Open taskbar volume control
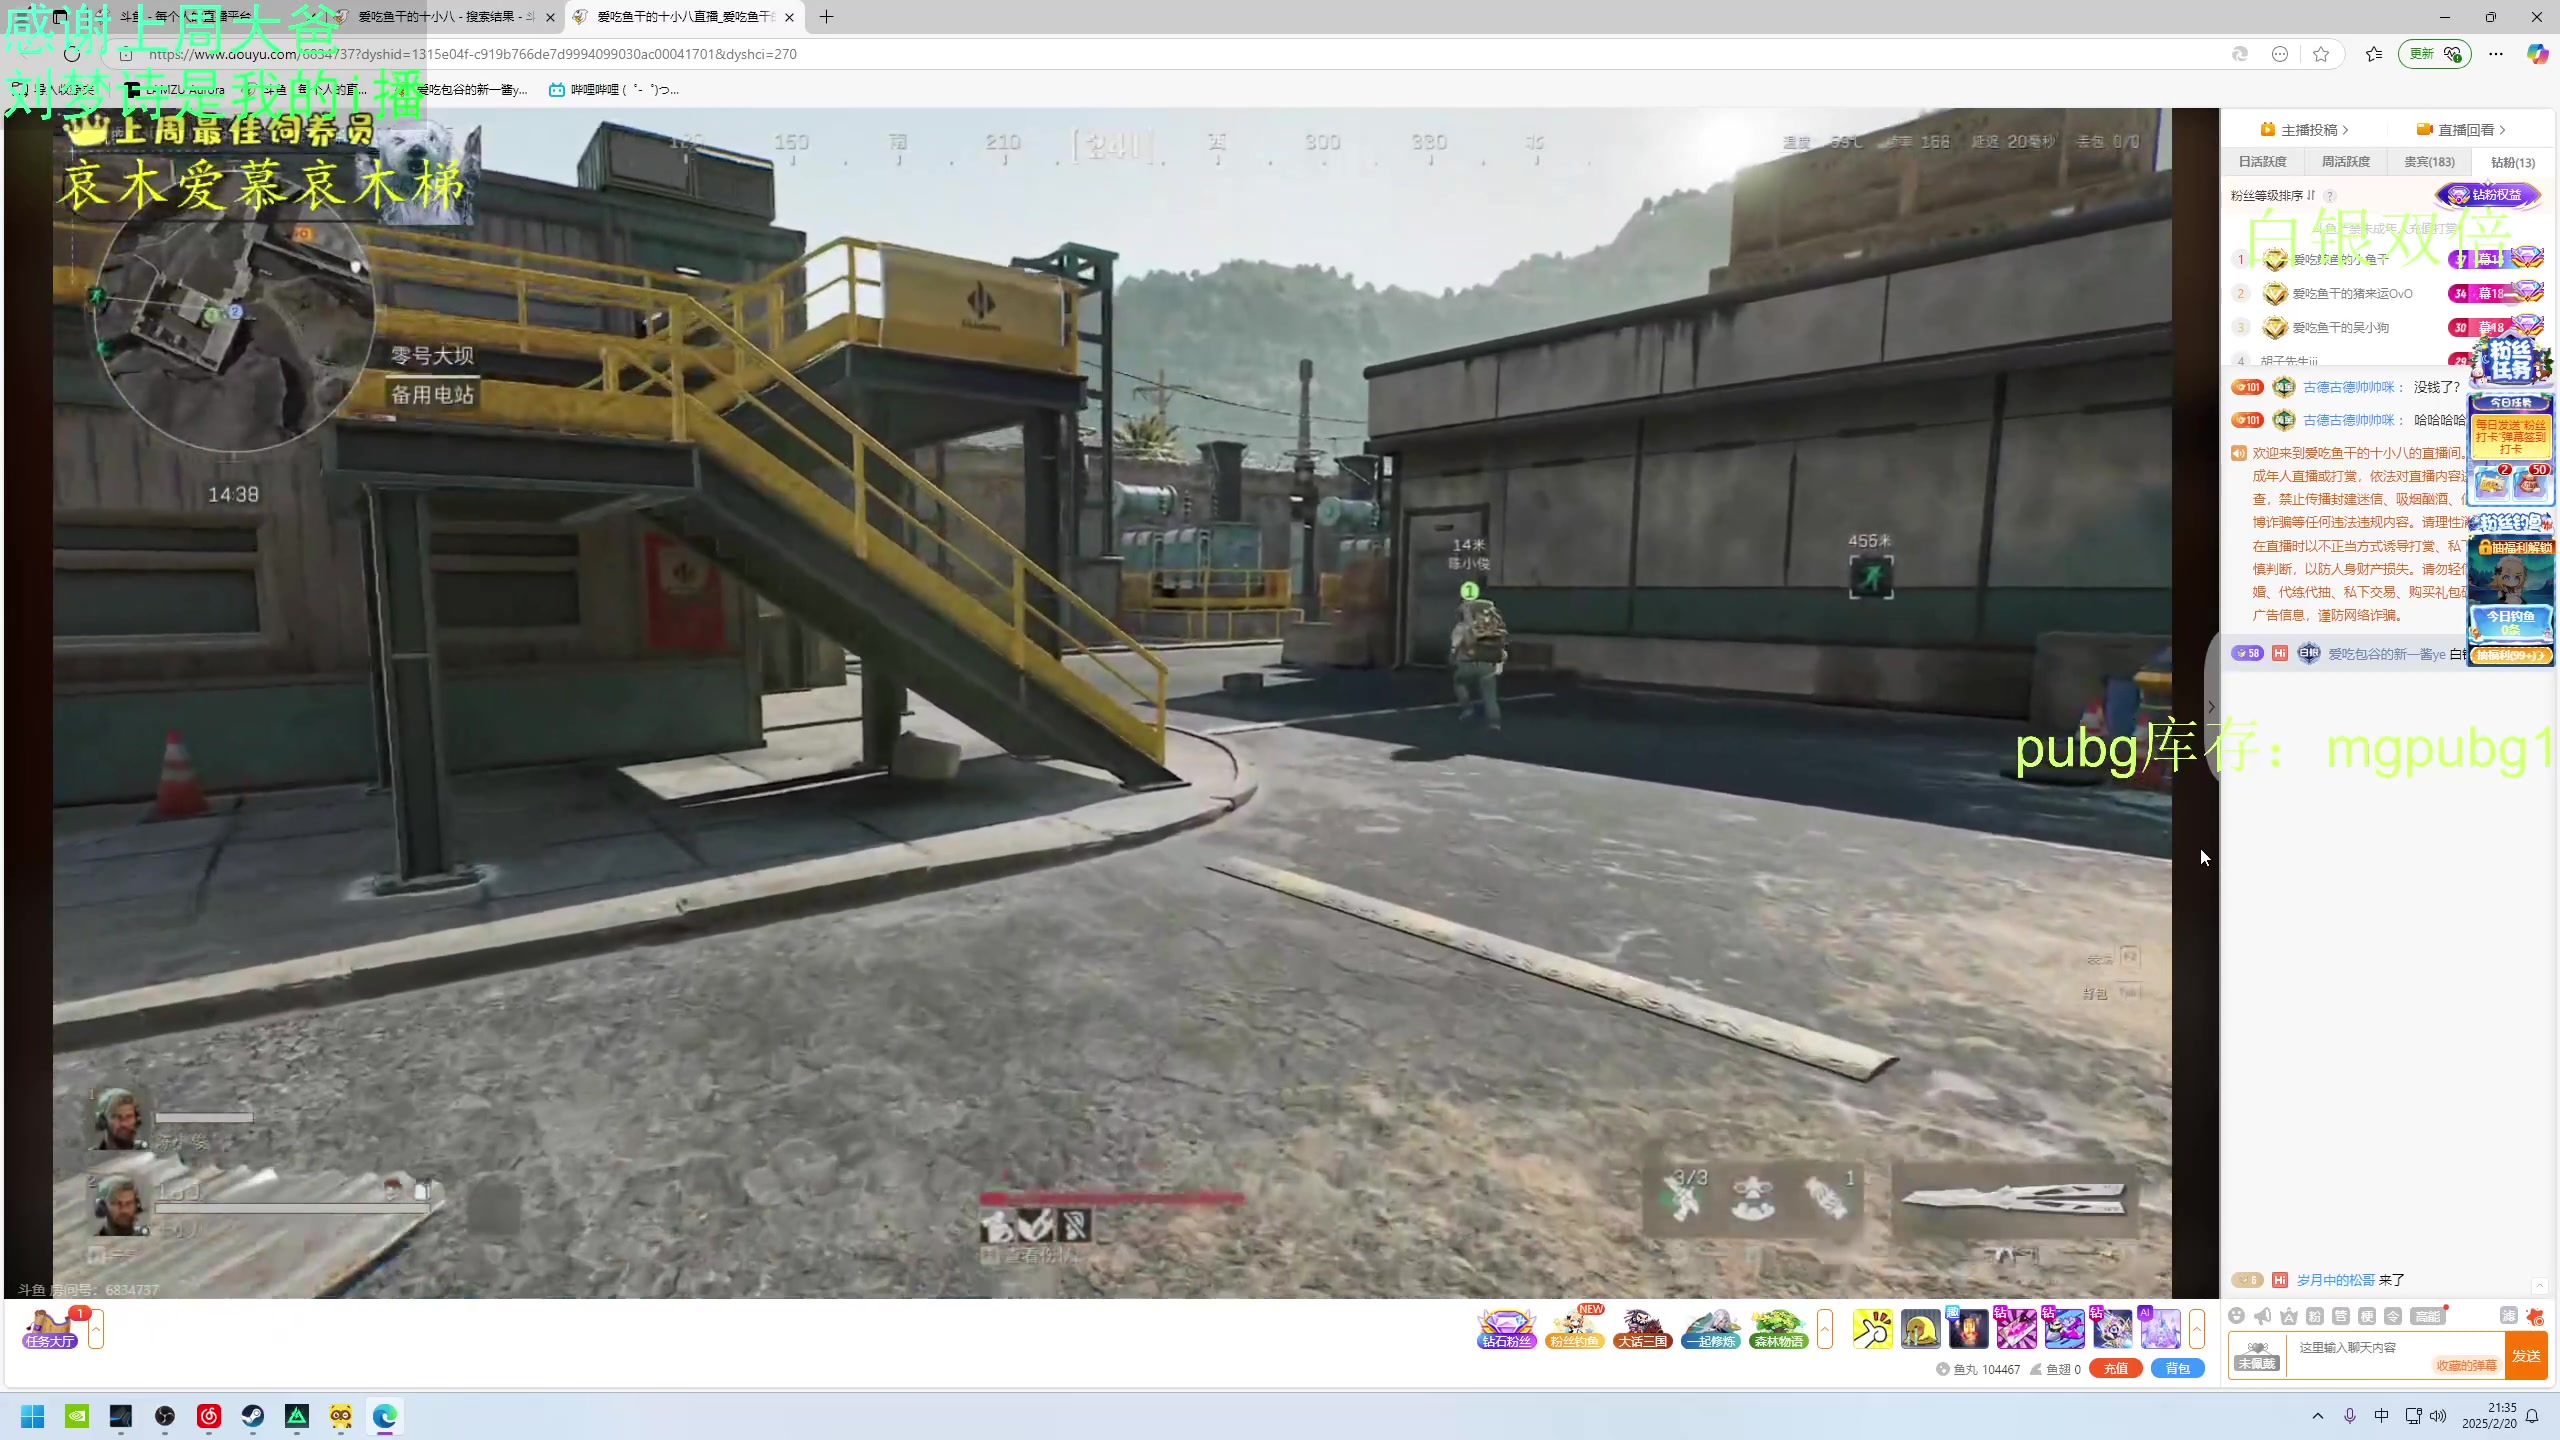2560x1440 pixels. pos(2438,1416)
